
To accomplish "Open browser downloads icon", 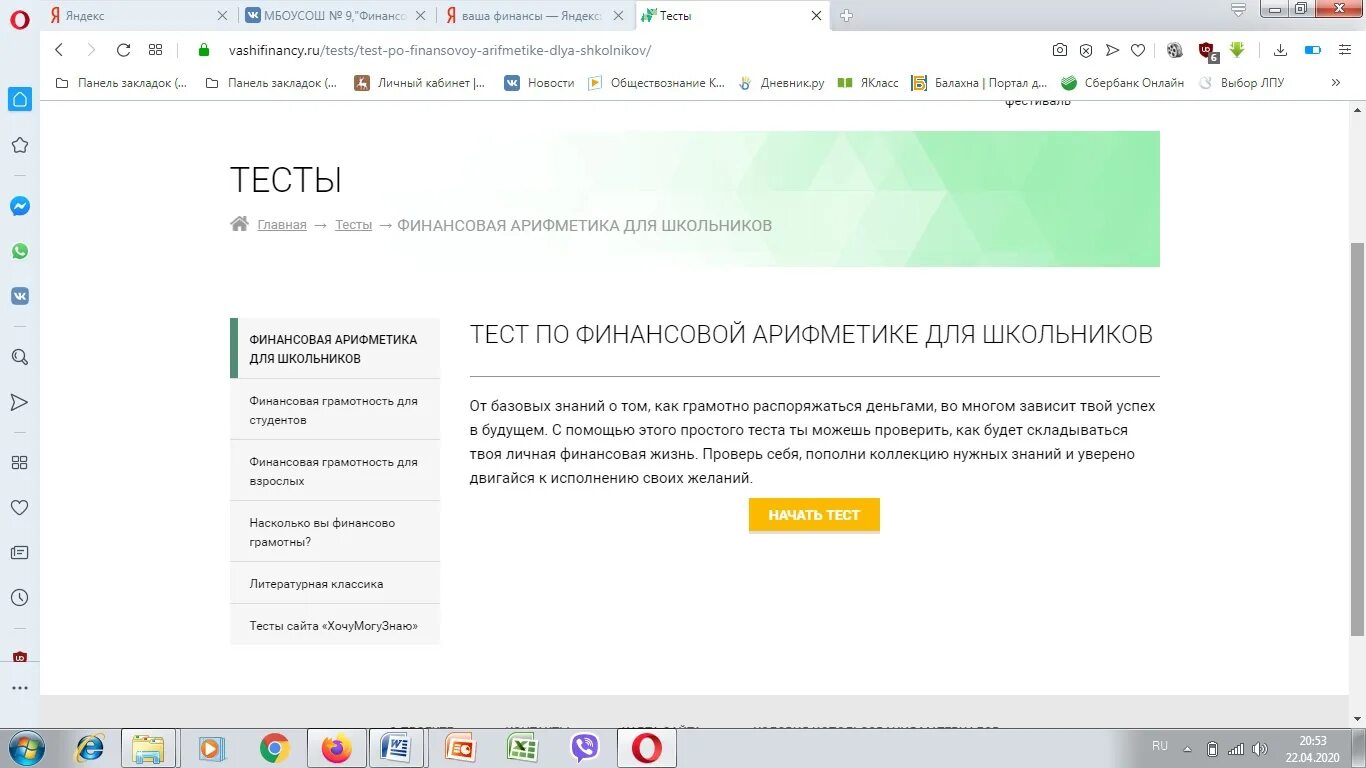I will coord(1280,50).
